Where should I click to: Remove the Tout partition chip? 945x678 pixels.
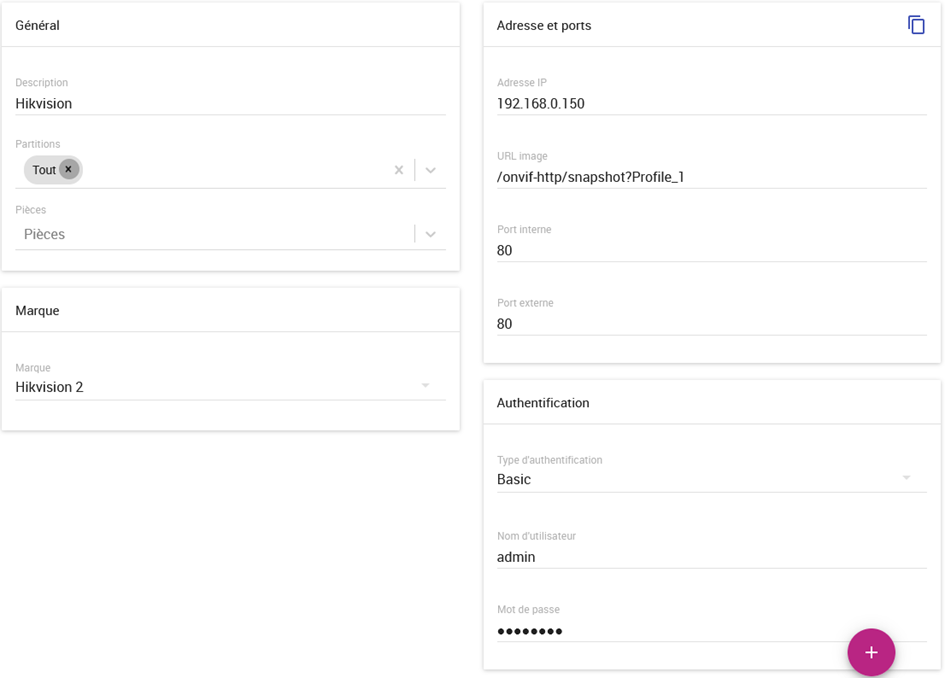click(x=69, y=169)
